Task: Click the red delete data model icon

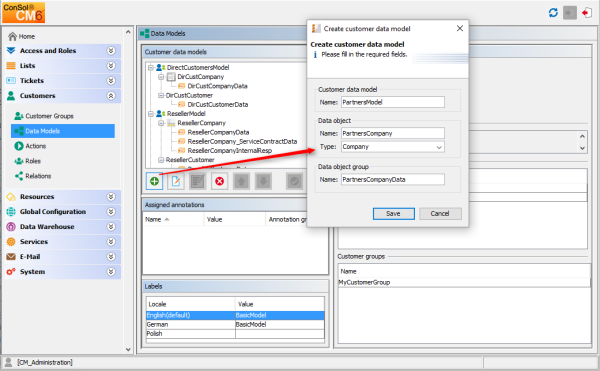Action: pyautogui.click(x=220, y=181)
